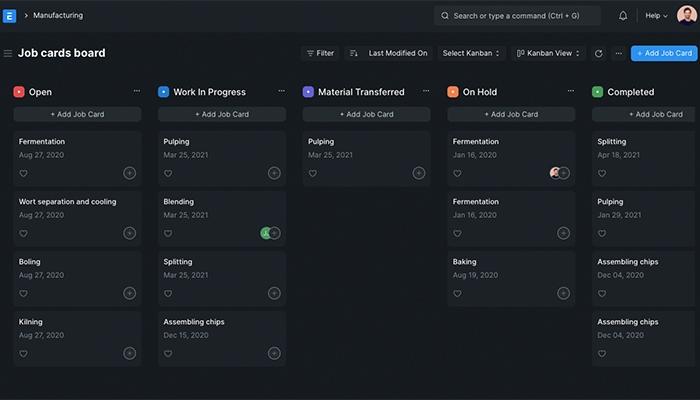
Task: Add a job card in Material Transferred column
Action: point(367,114)
